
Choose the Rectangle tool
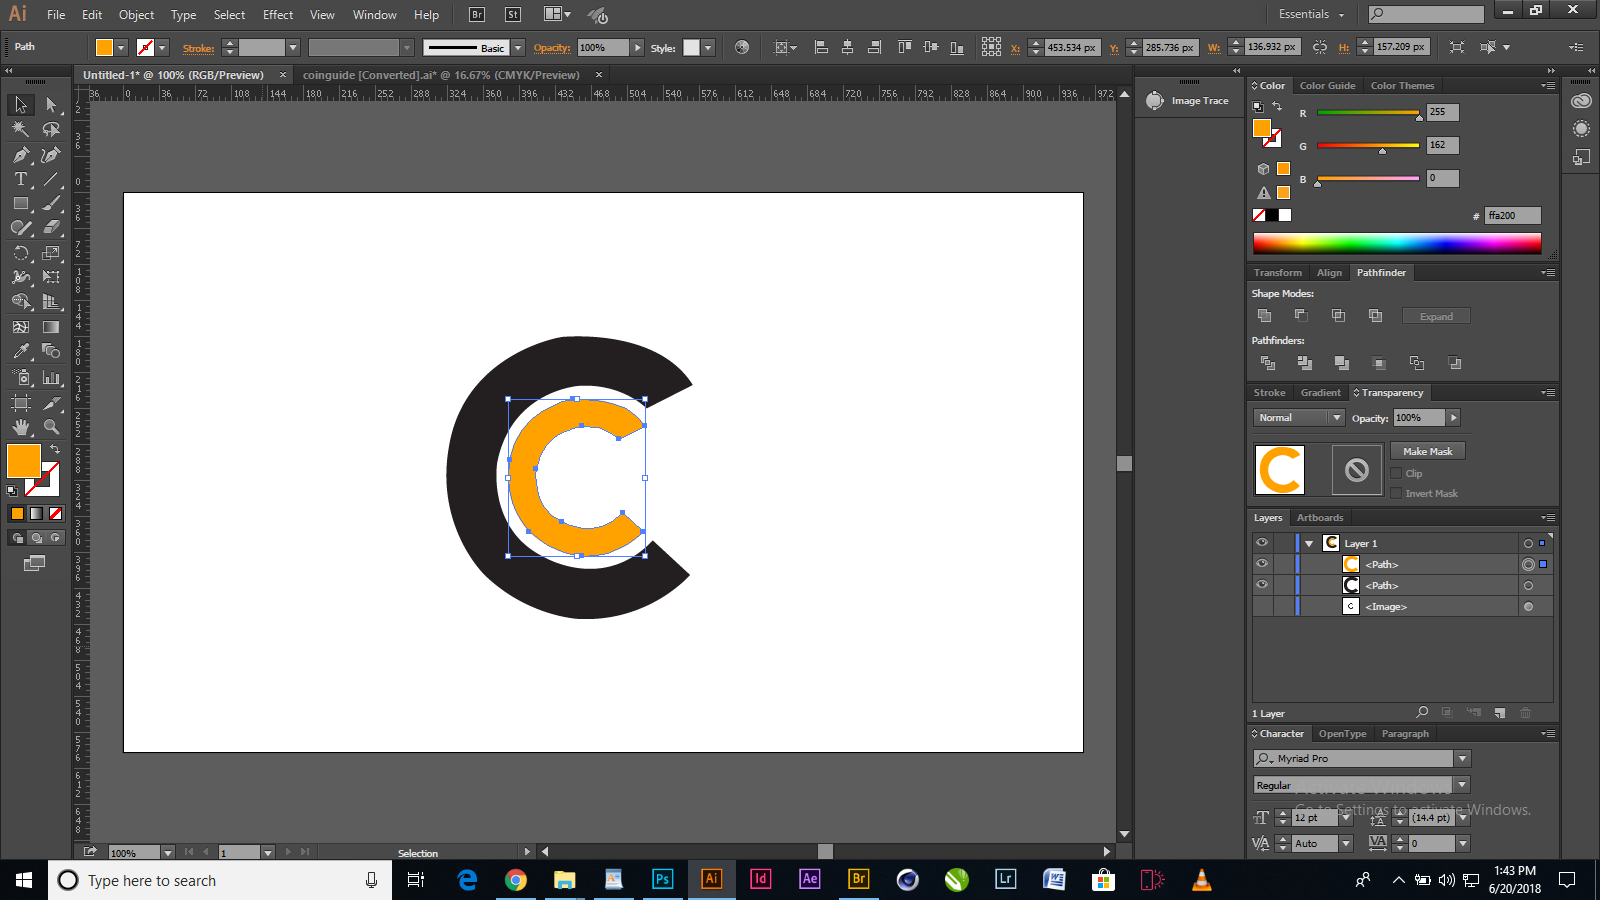pos(21,203)
